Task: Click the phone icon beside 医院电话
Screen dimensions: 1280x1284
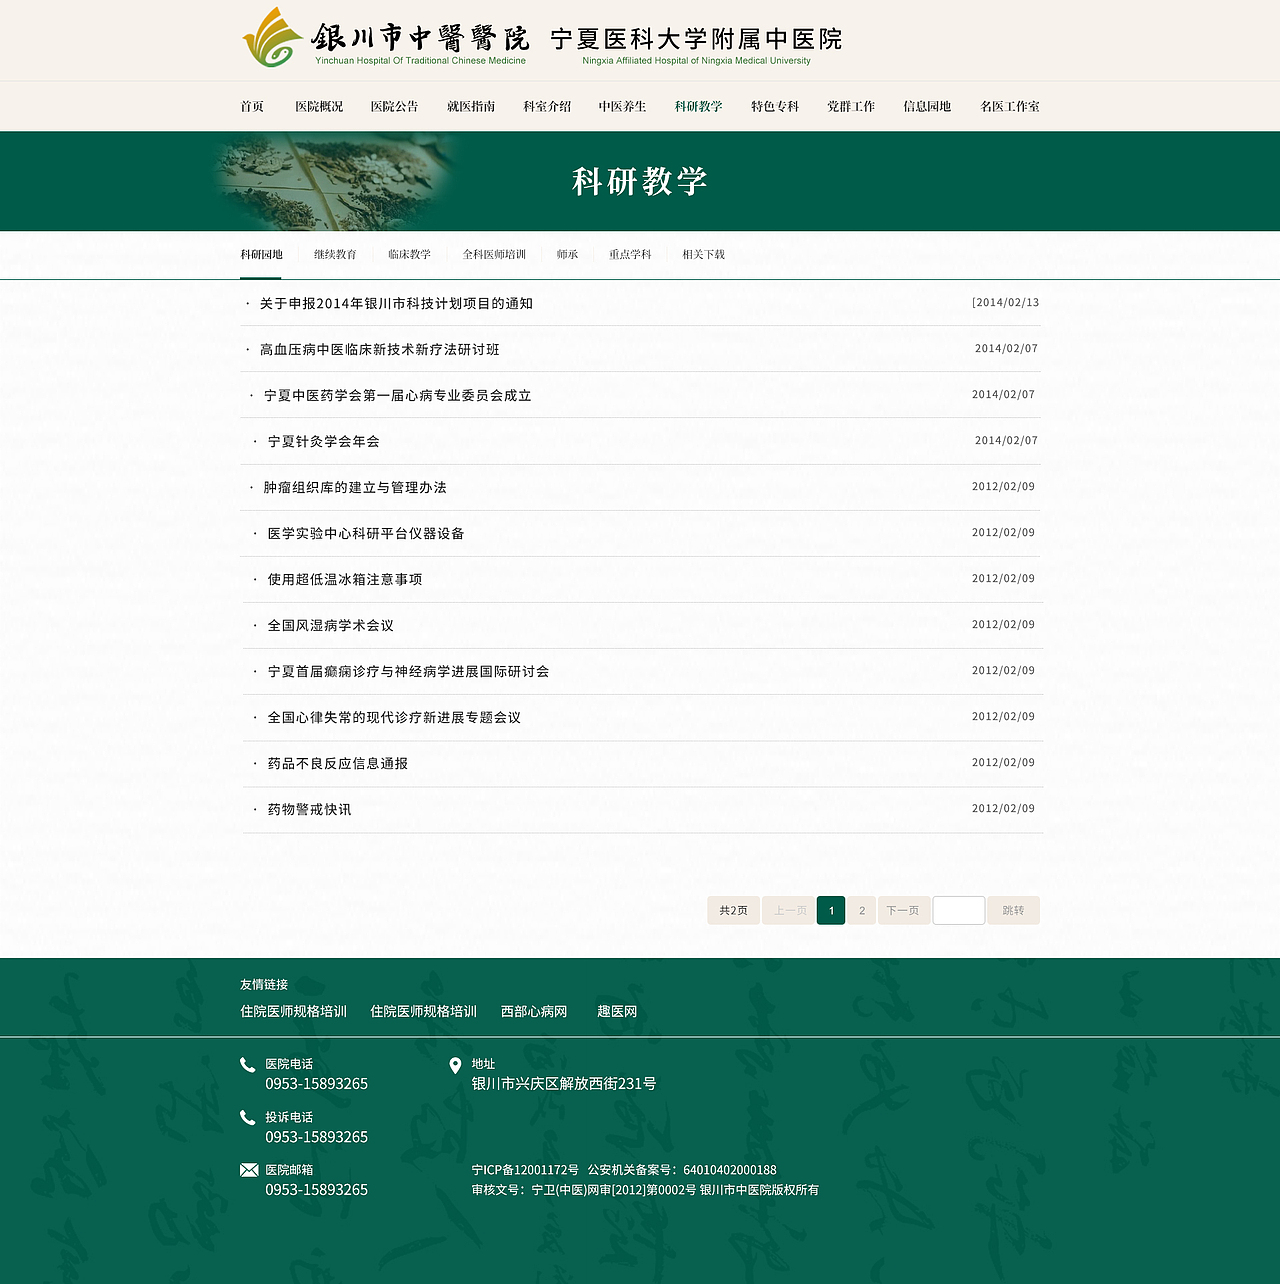Action: click(246, 1064)
